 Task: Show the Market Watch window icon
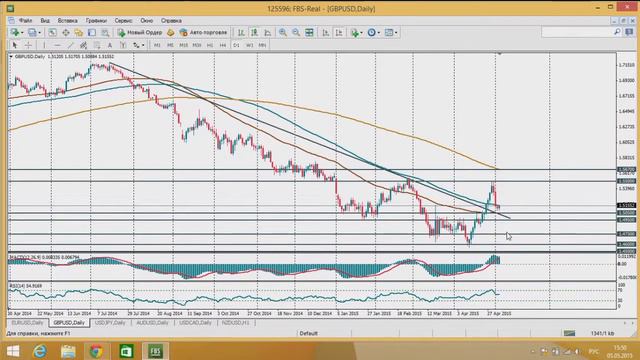coord(53,33)
